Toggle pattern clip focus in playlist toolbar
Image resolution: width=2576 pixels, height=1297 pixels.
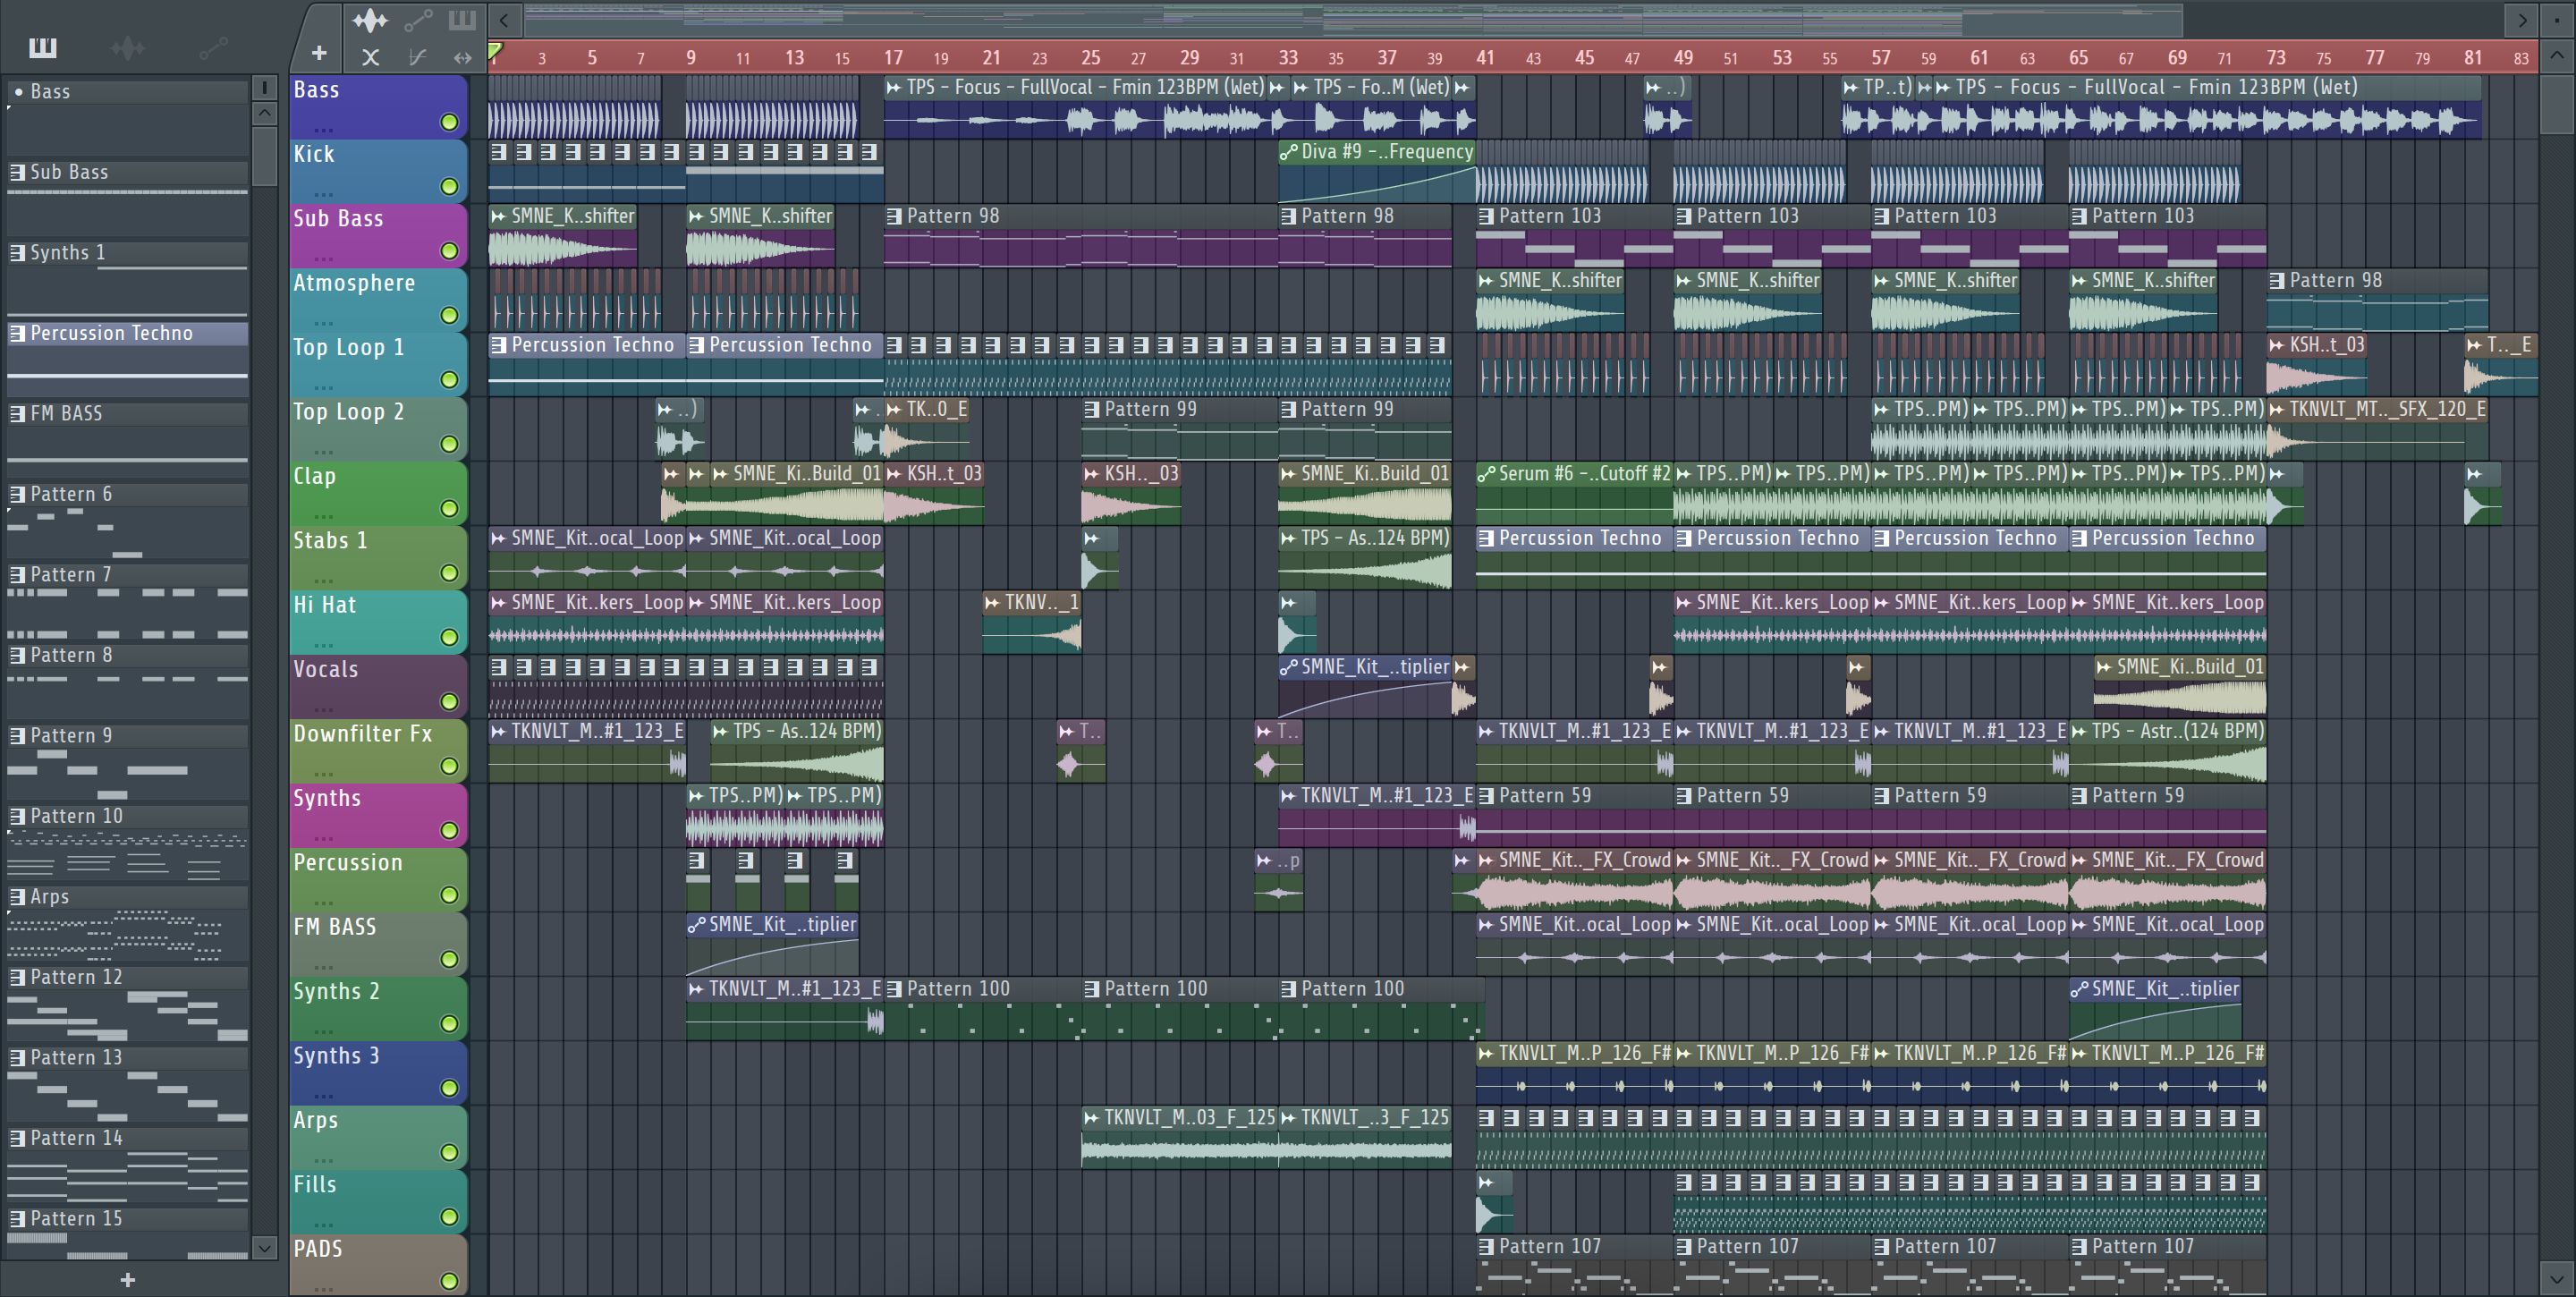pyautogui.click(x=462, y=19)
